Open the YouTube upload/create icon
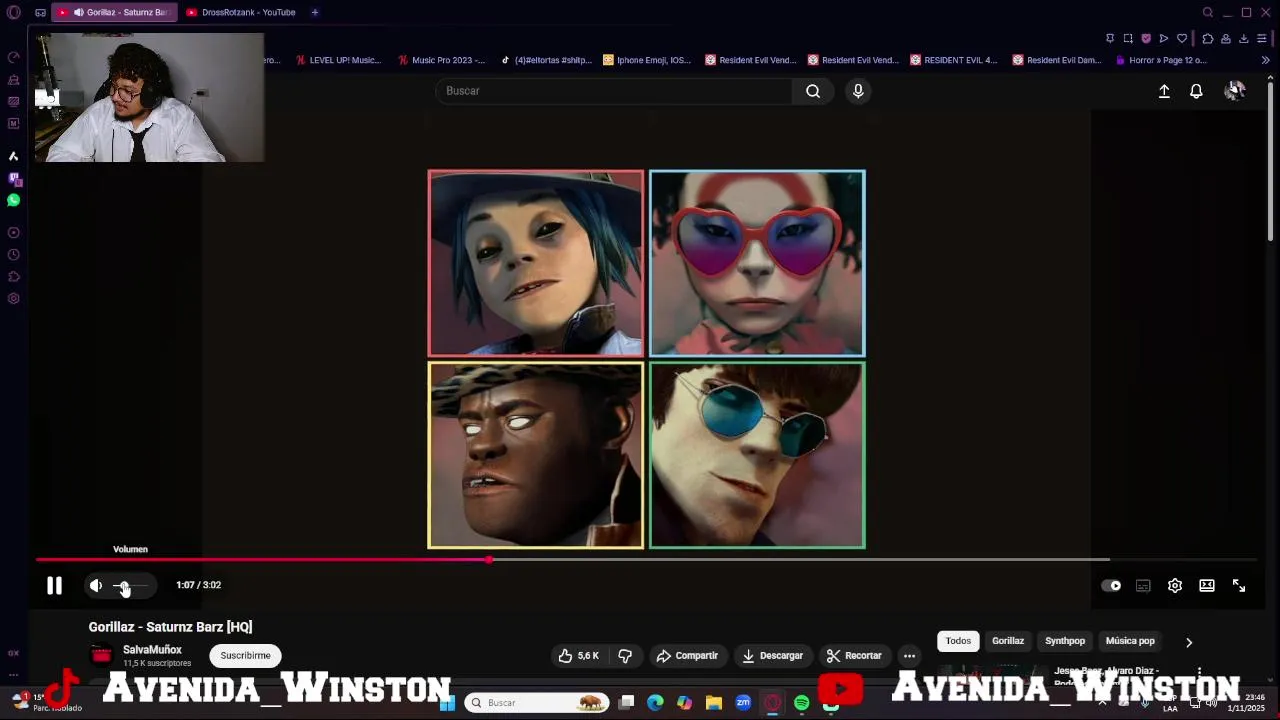The height and width of the screenshot is (720, 1280). pyautogui.click(x=1164, y=91)
